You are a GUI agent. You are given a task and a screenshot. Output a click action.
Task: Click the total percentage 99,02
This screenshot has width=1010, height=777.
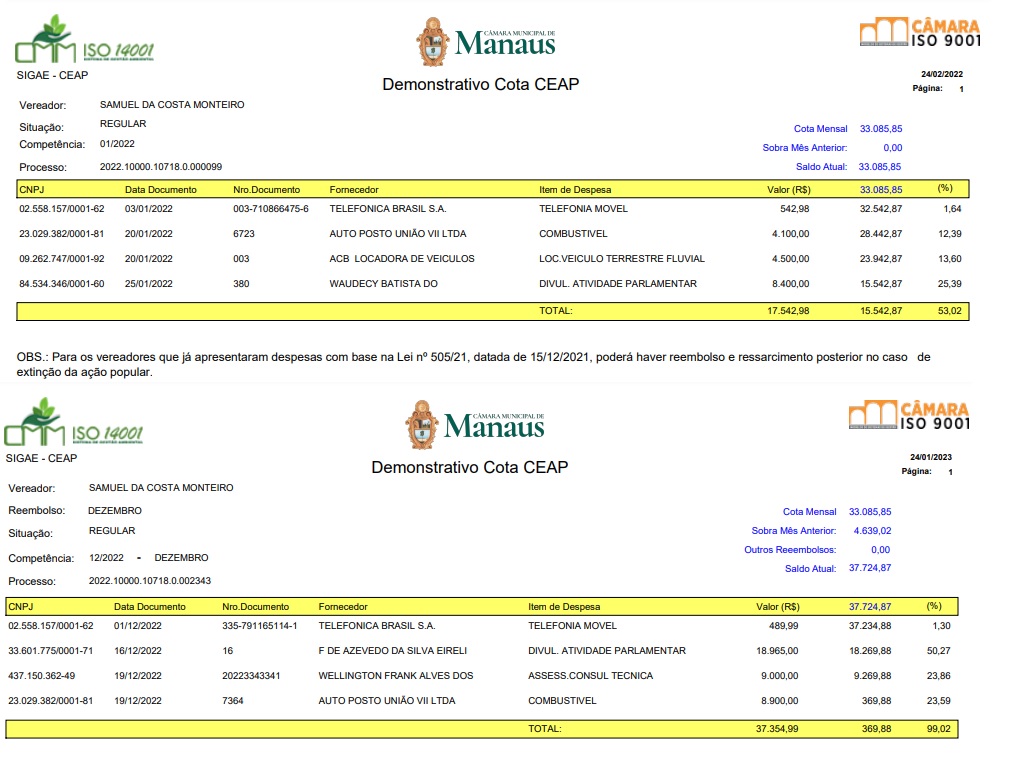[939, 729]
